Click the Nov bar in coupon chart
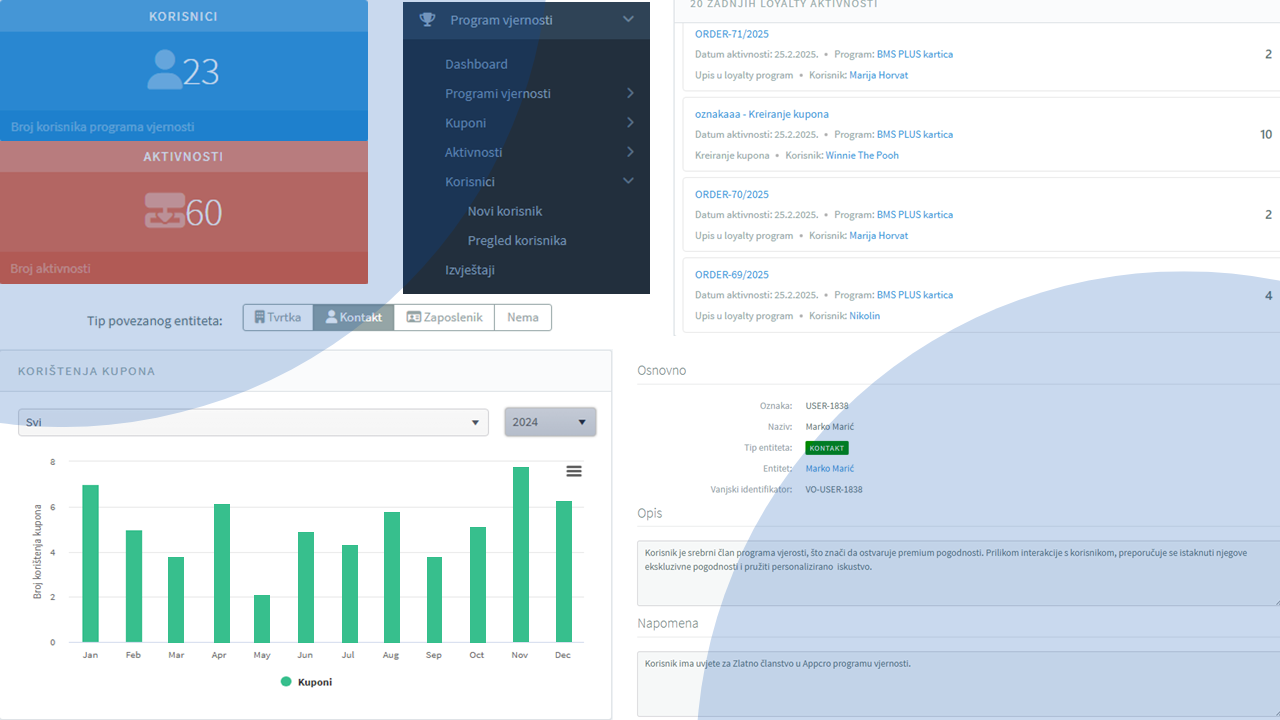The image size is (1280, 720). coord(521,554)
